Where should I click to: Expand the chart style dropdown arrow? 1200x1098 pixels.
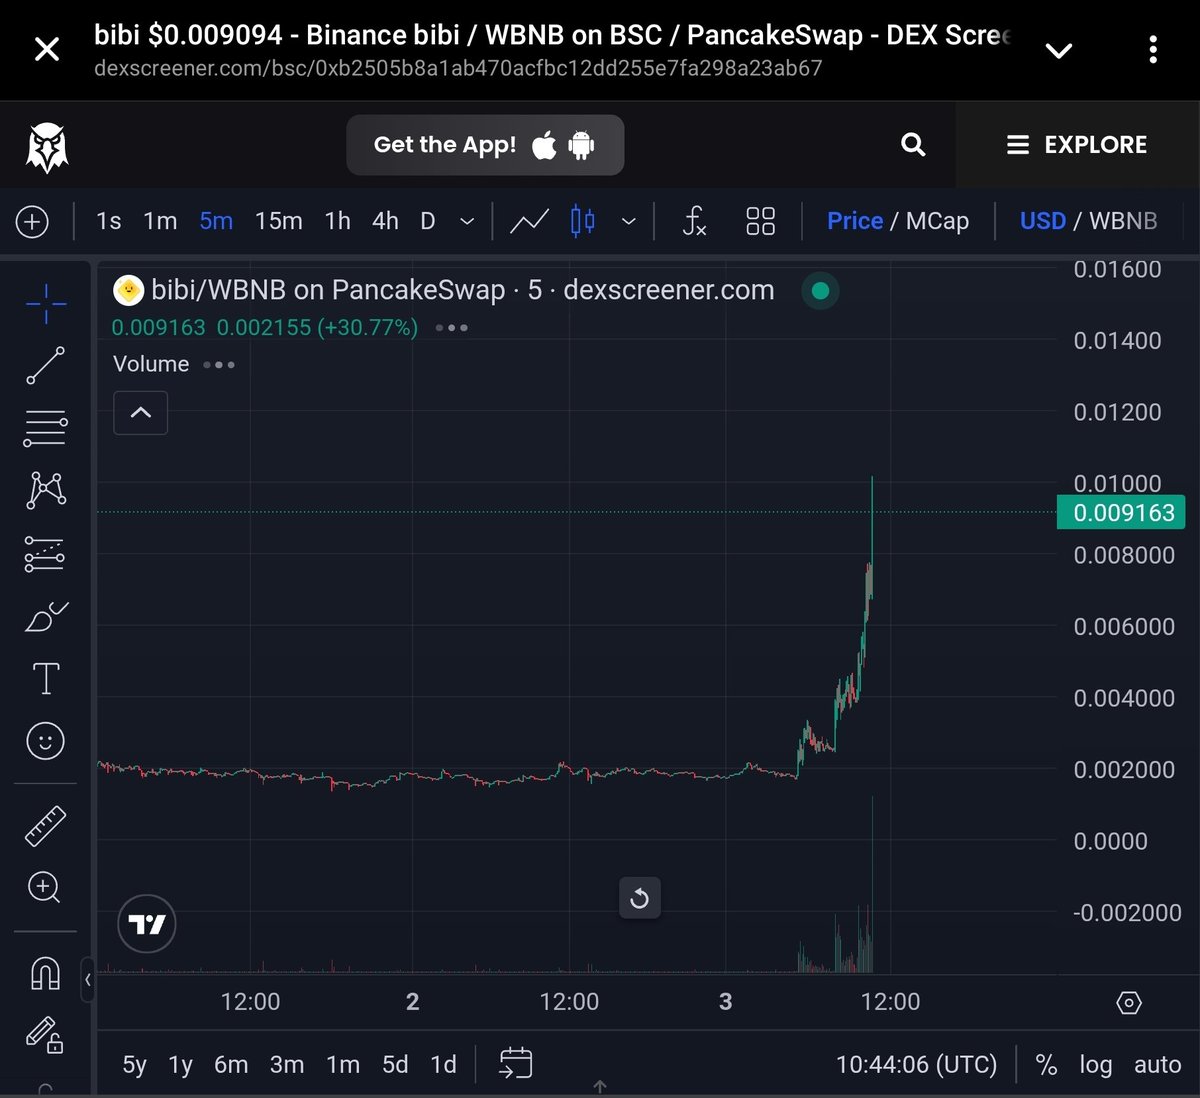click(629, 221)
